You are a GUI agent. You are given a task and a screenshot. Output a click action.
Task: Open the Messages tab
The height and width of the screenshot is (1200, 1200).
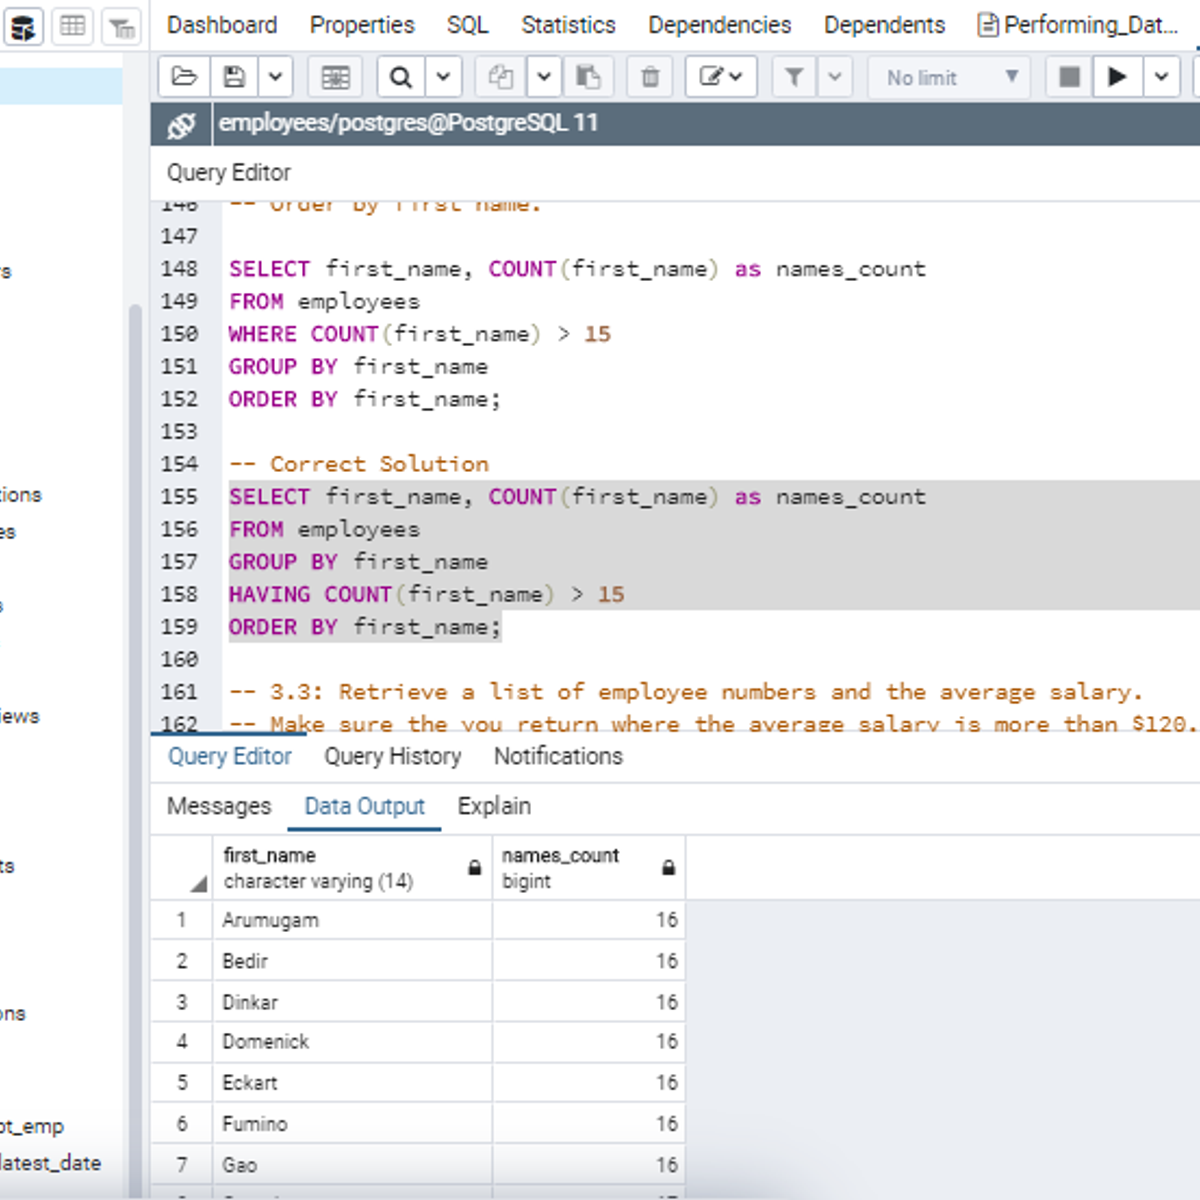click(x=219, y=807)
